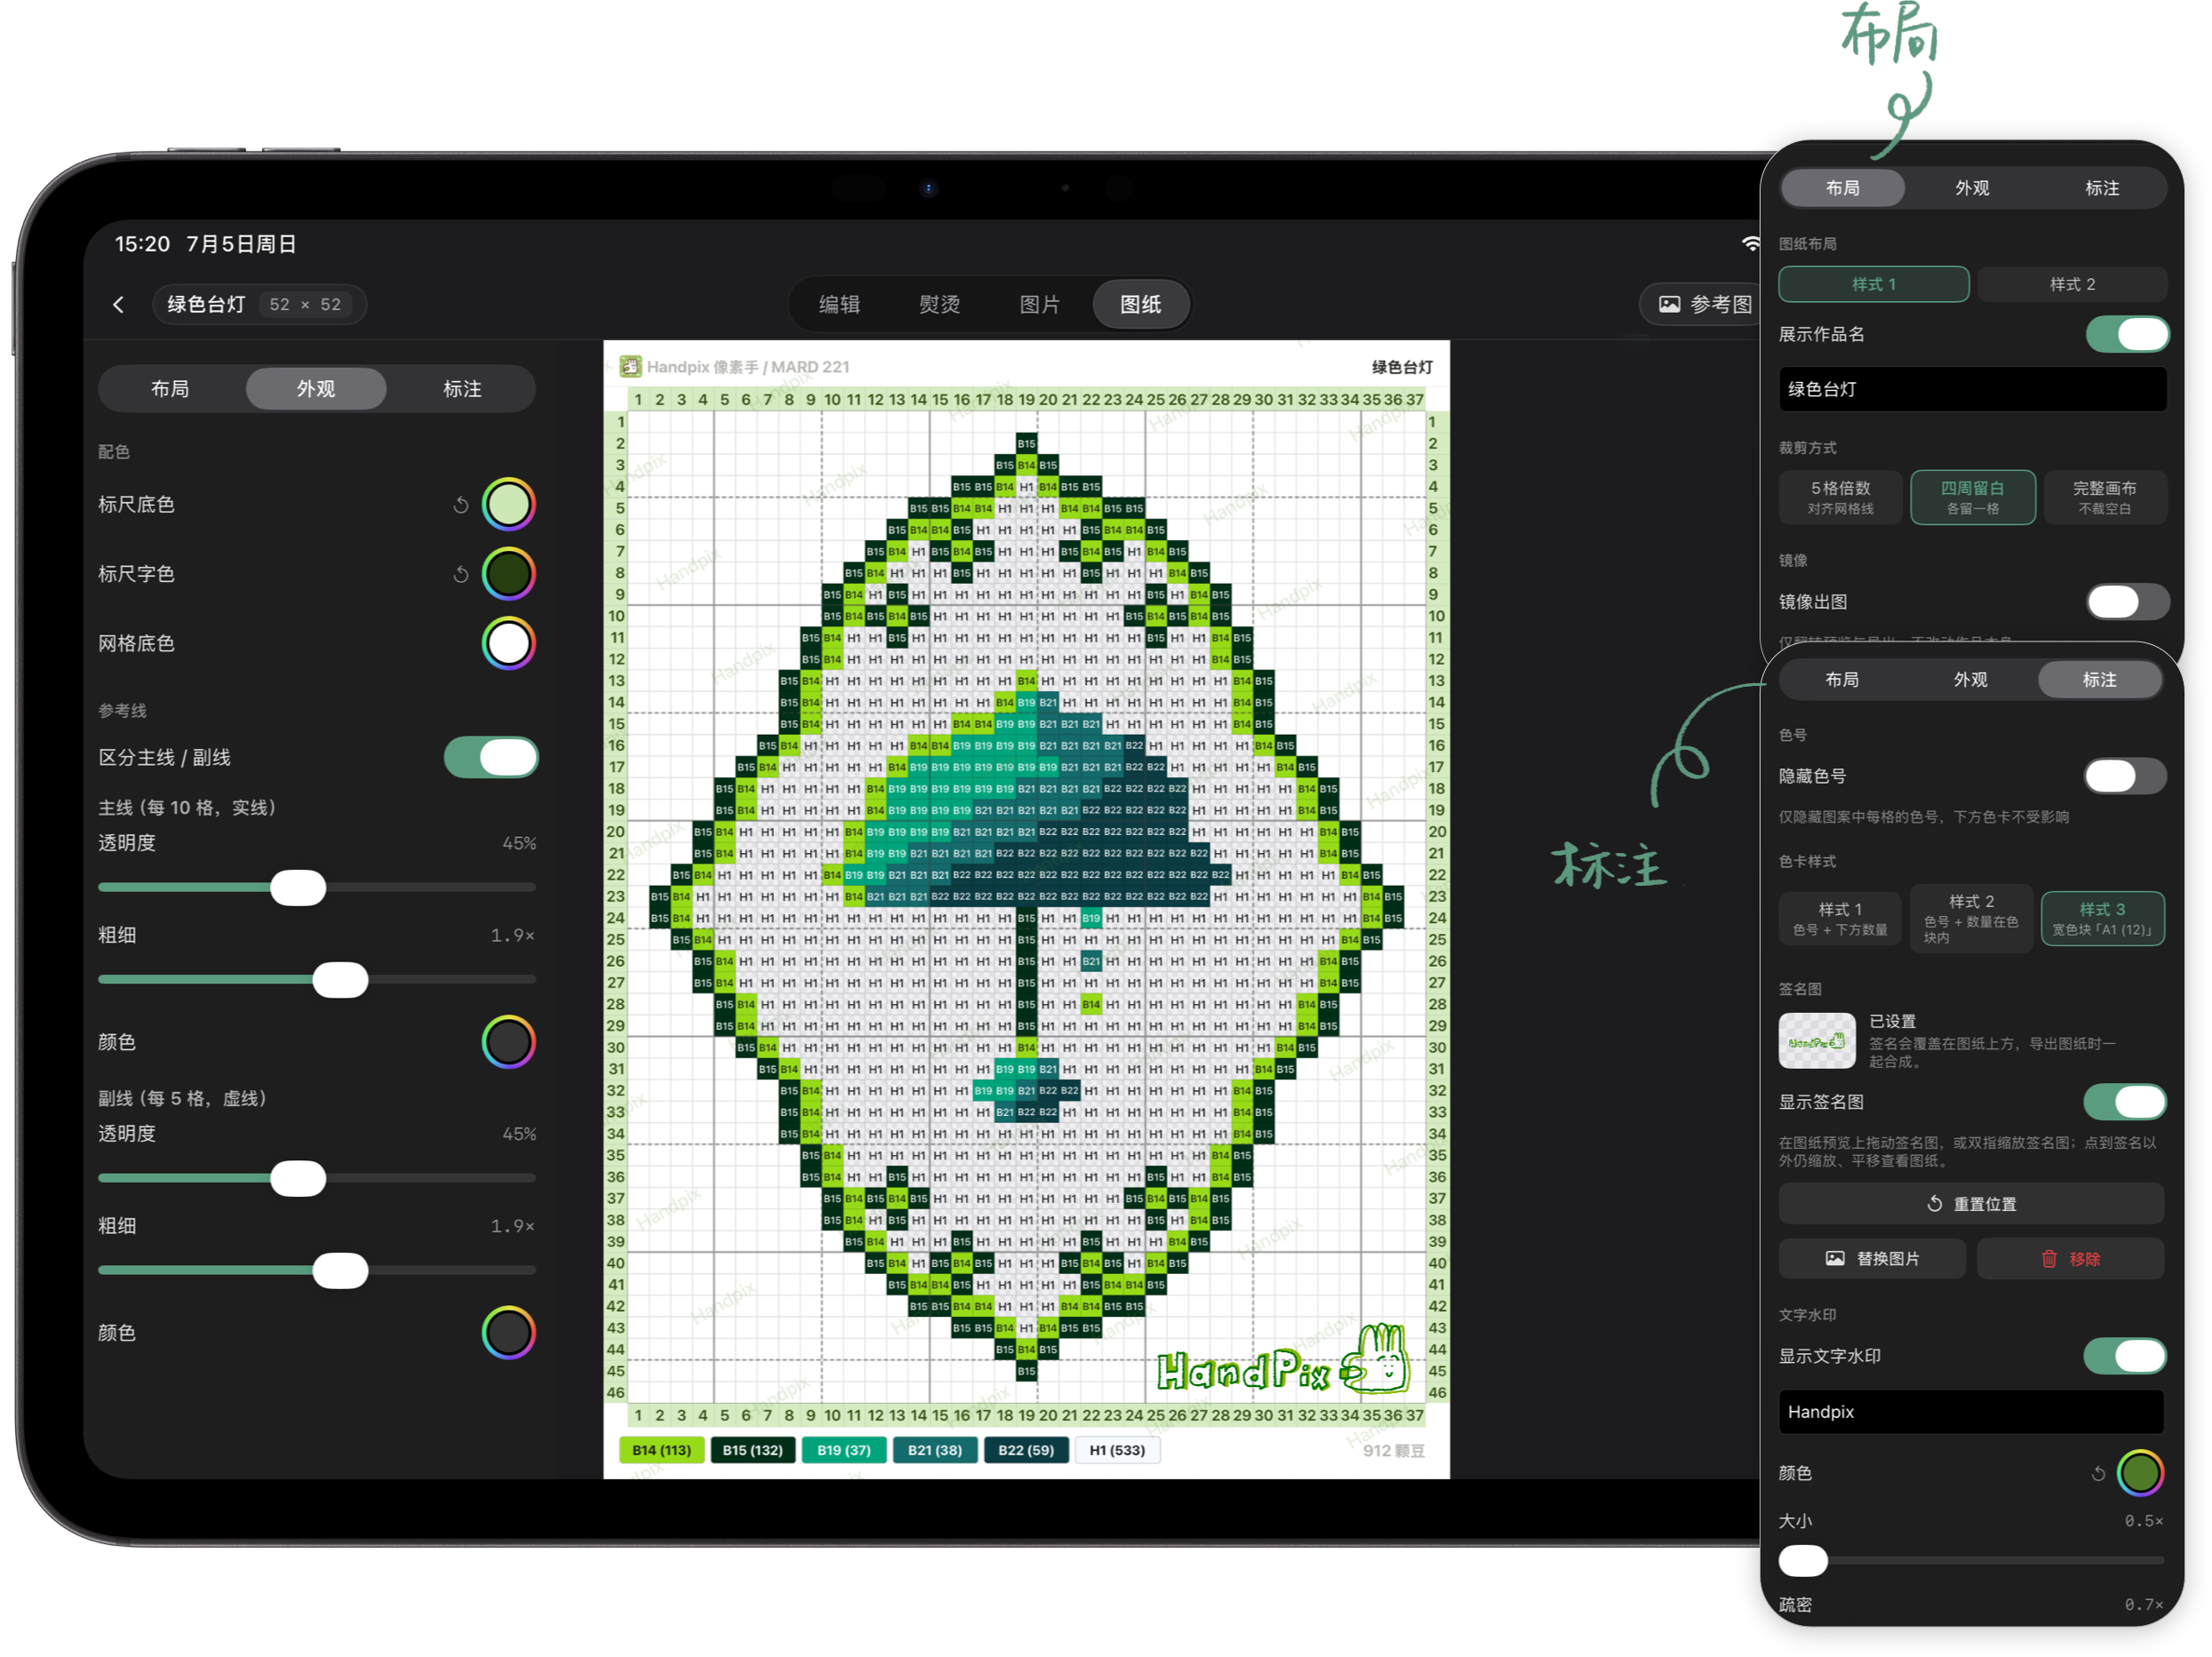
Task: Toggle hide color codes switch
Action: pos(2125,776)
